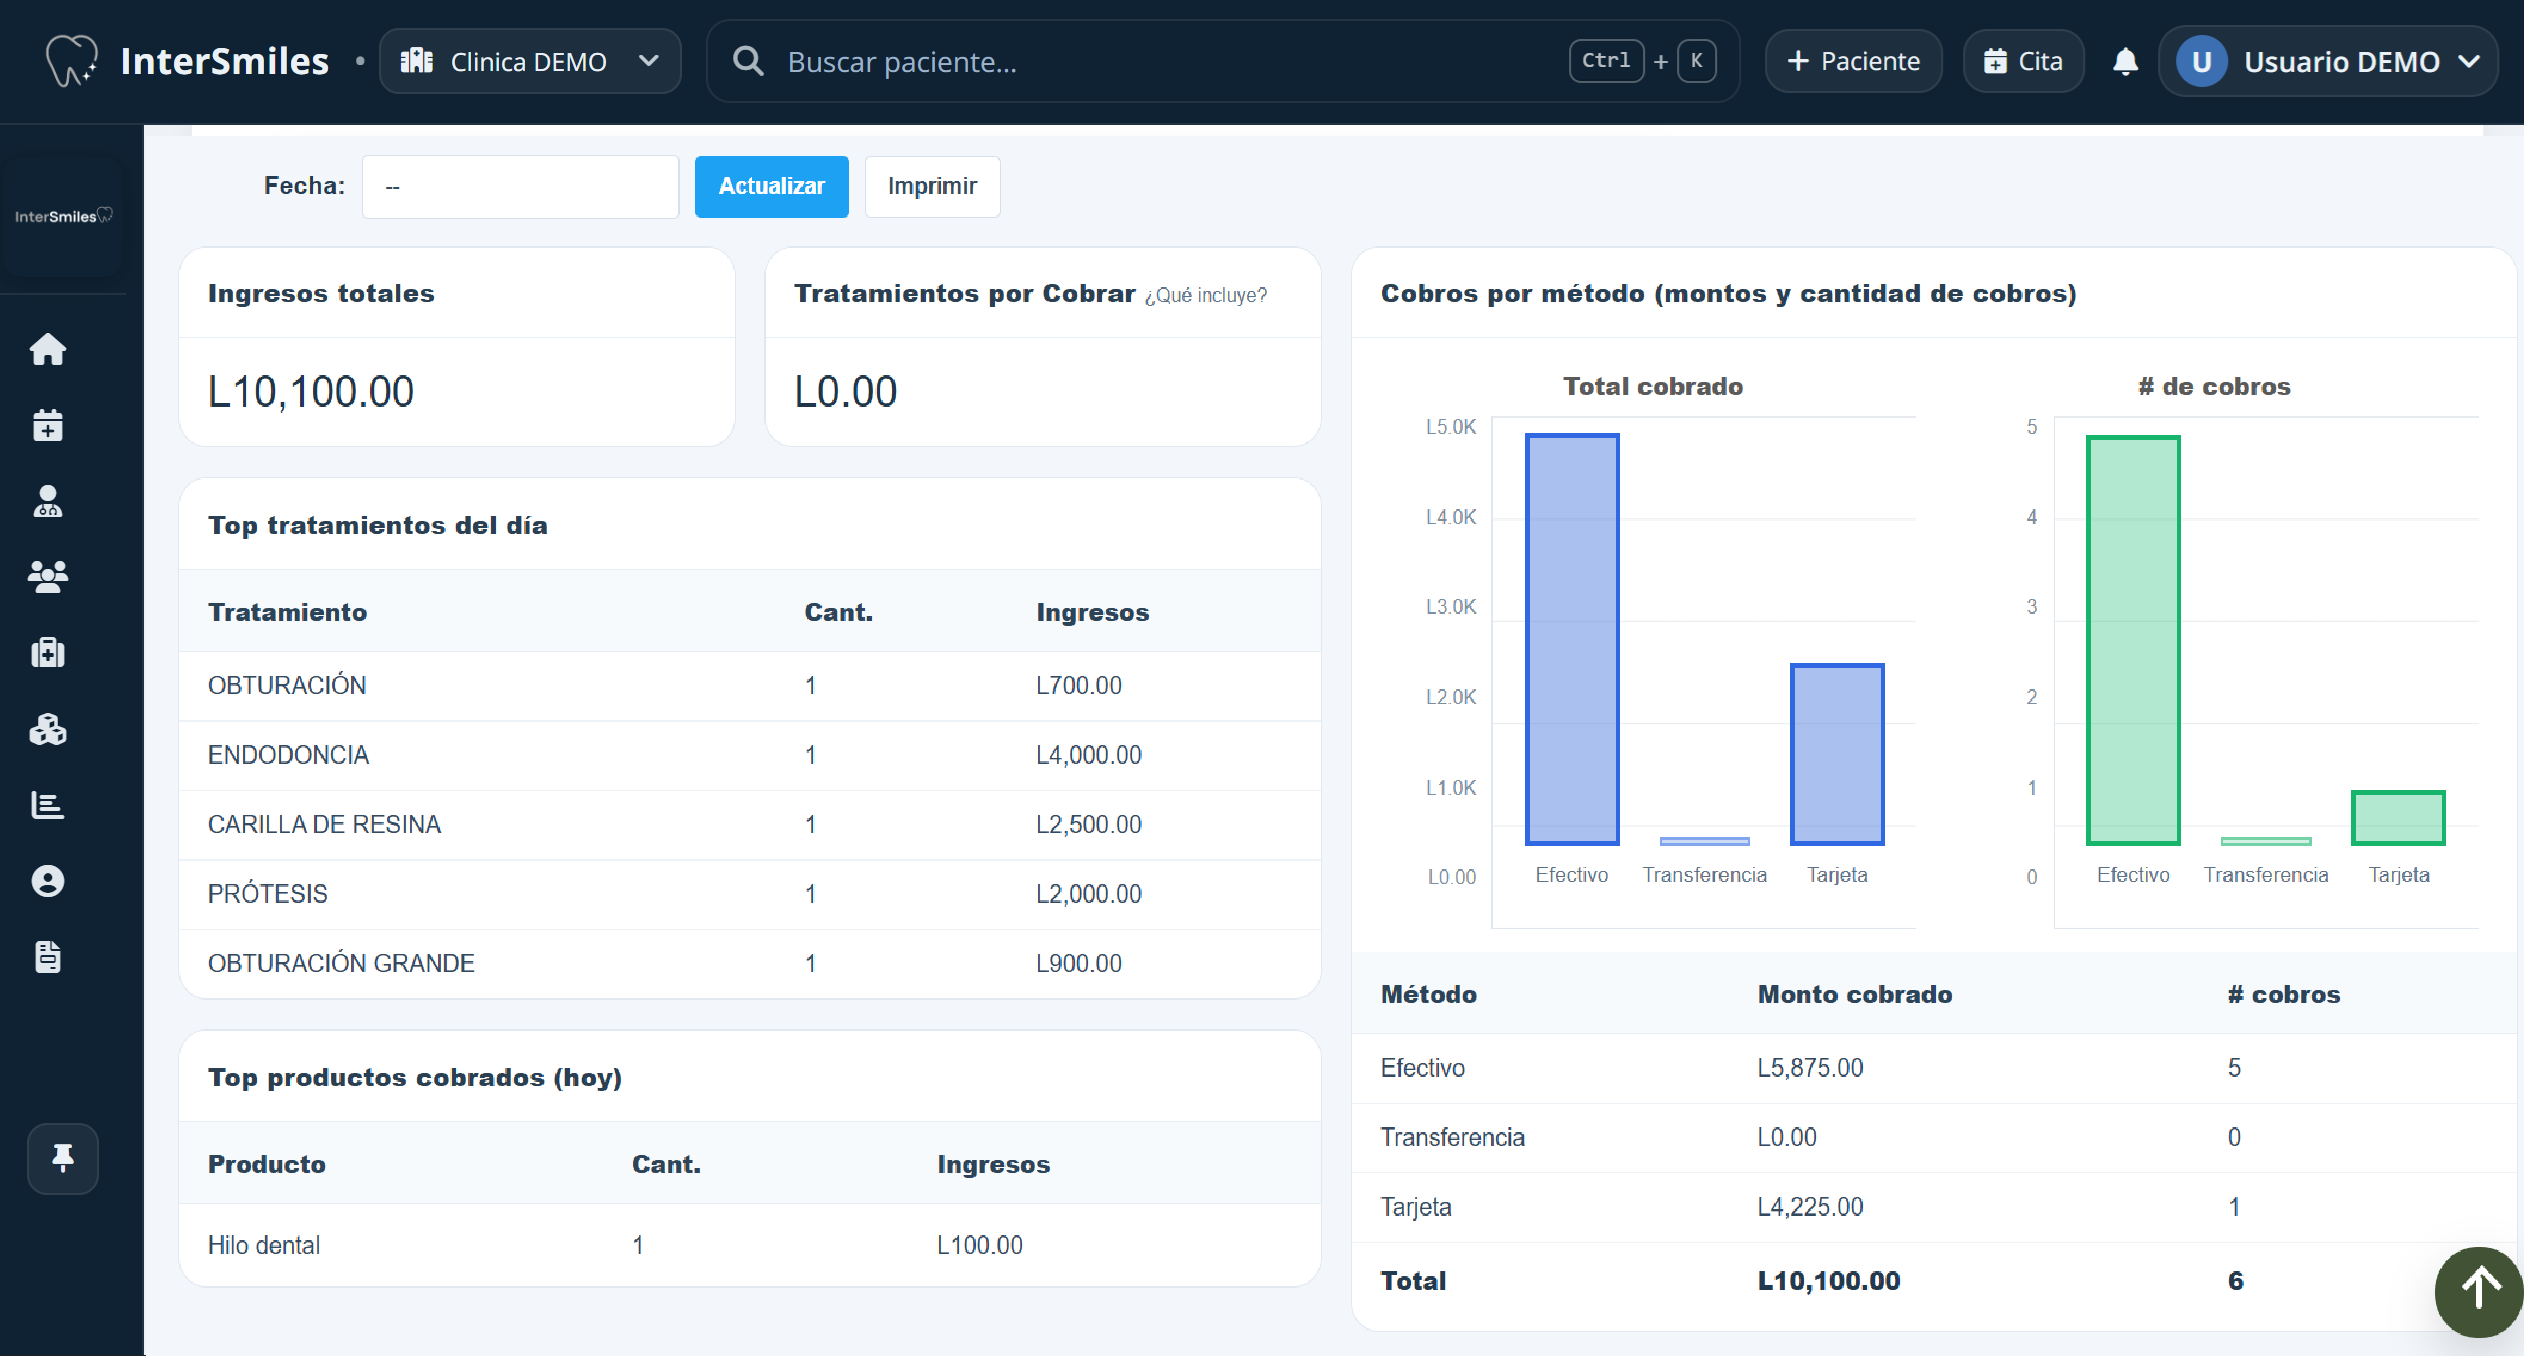Click the L4,000.00 Ingresos cell
2524x1356 pixels.
pyautogui.click(x=1088, y=755)
